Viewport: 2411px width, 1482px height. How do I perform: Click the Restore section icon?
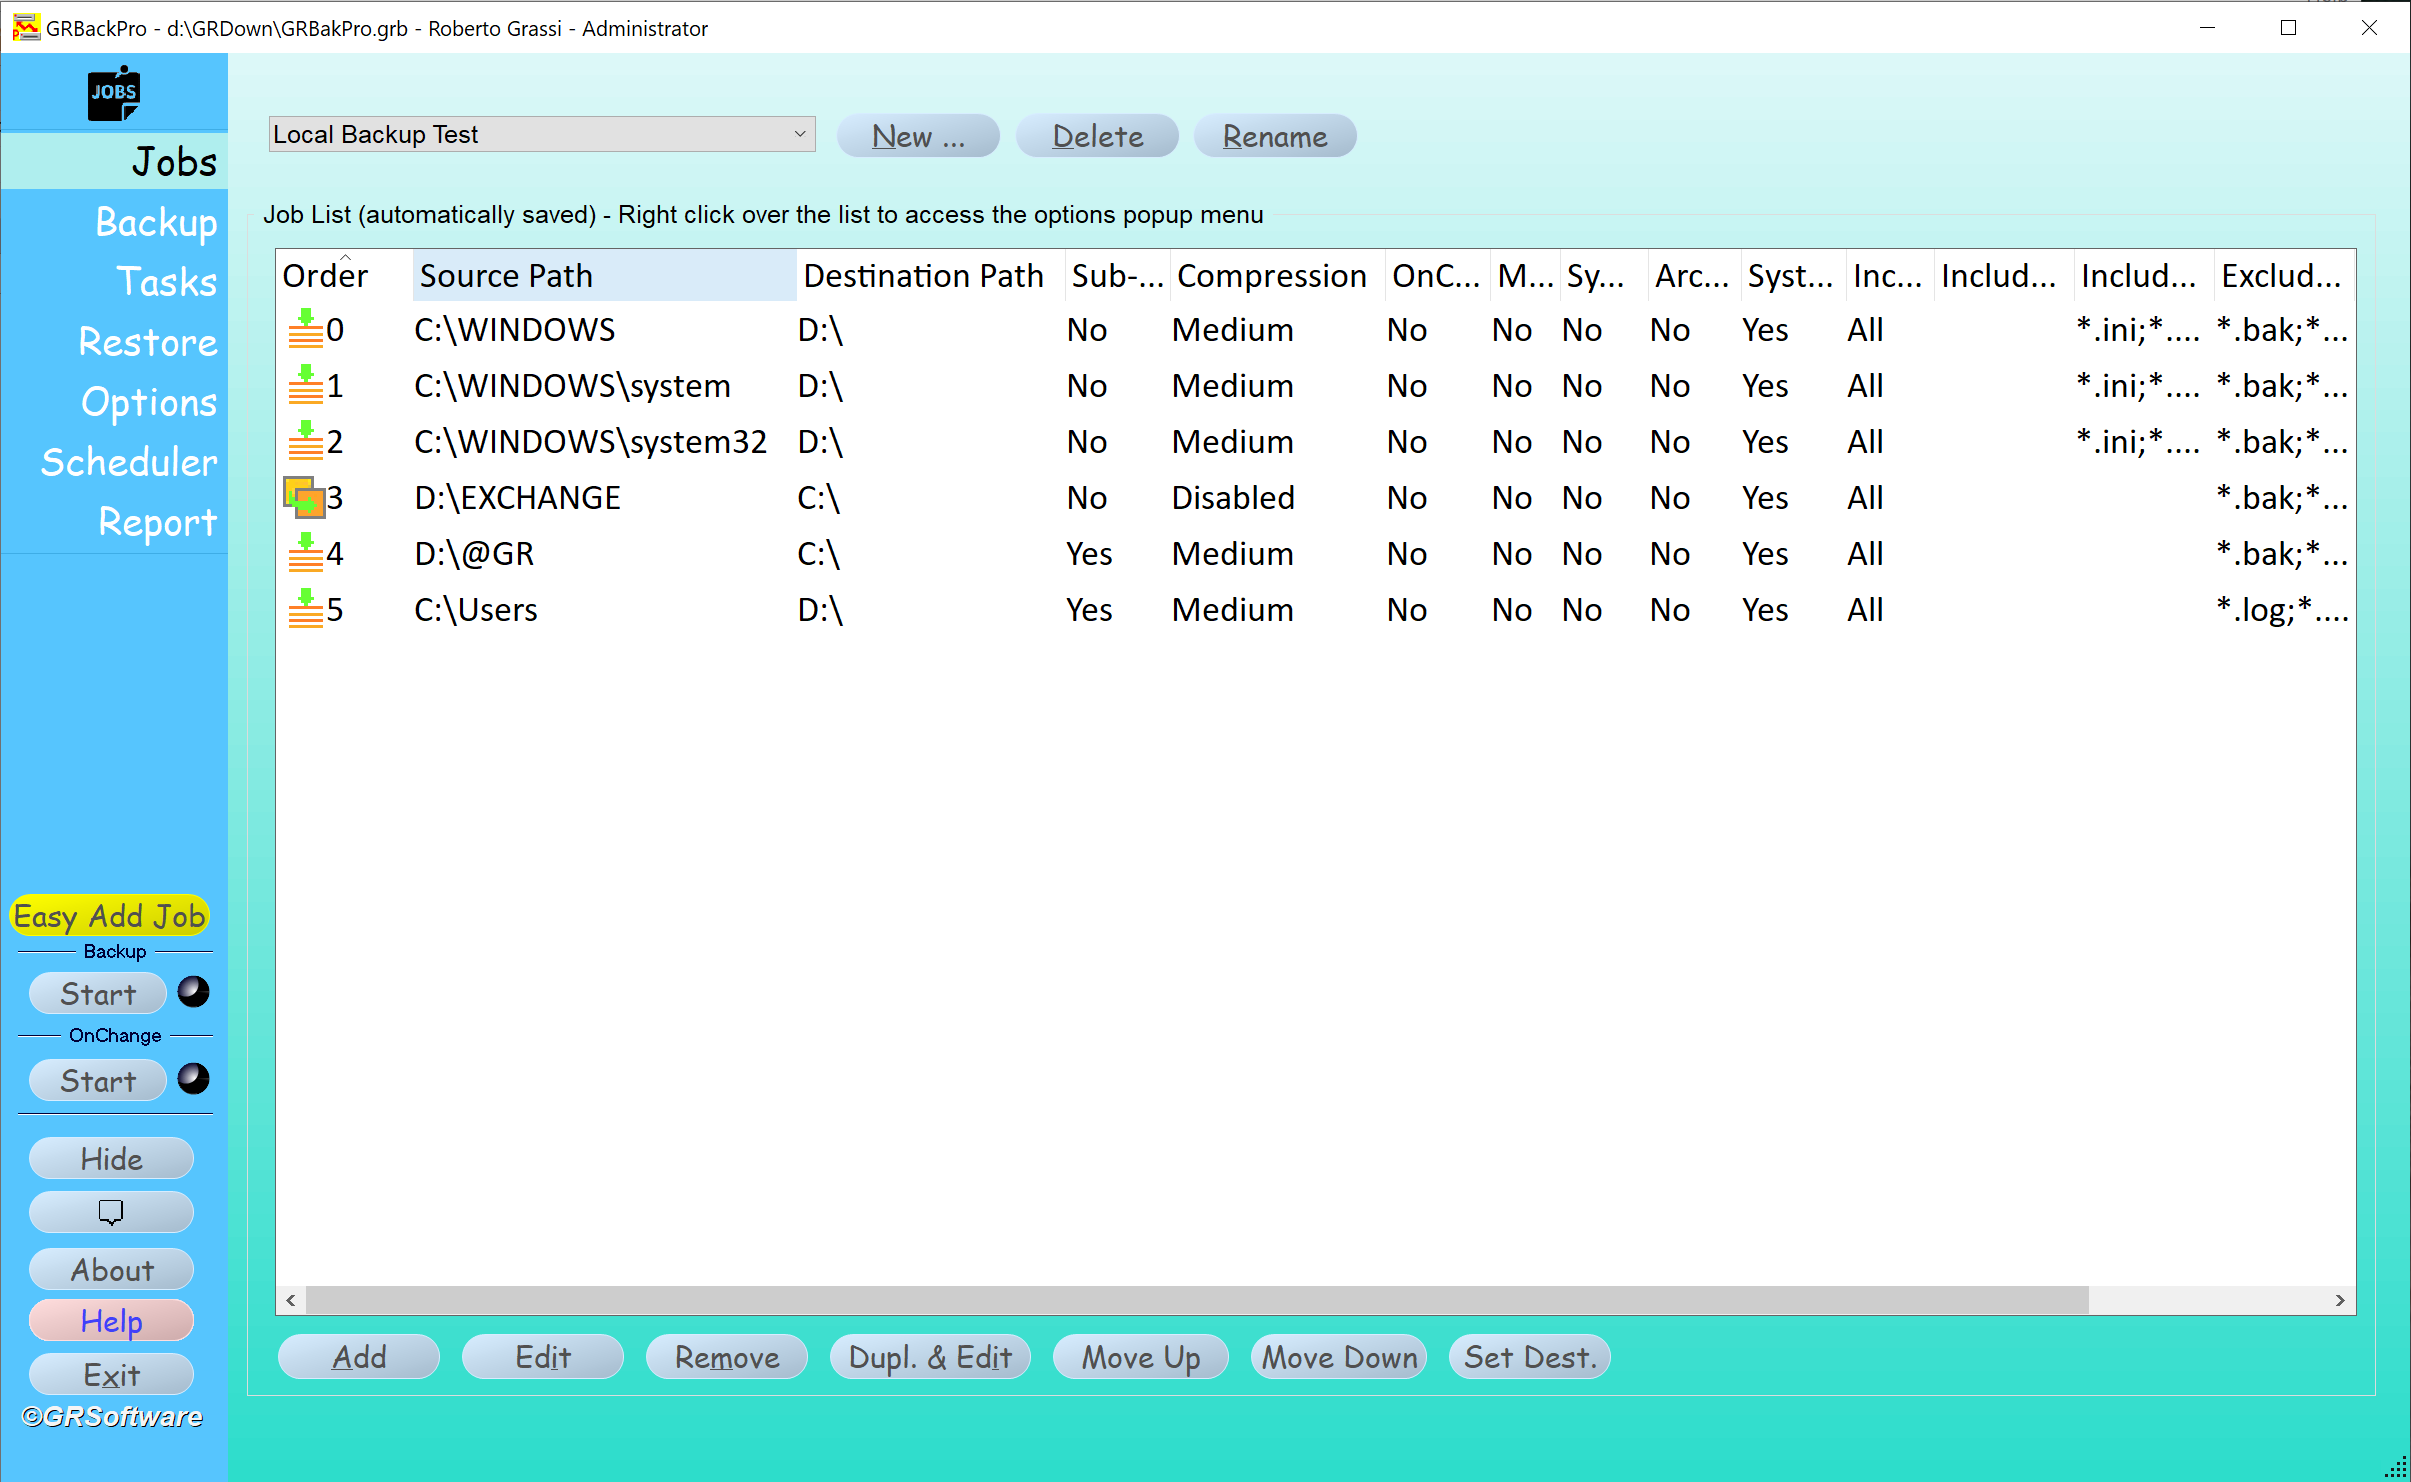click(148, 341)
